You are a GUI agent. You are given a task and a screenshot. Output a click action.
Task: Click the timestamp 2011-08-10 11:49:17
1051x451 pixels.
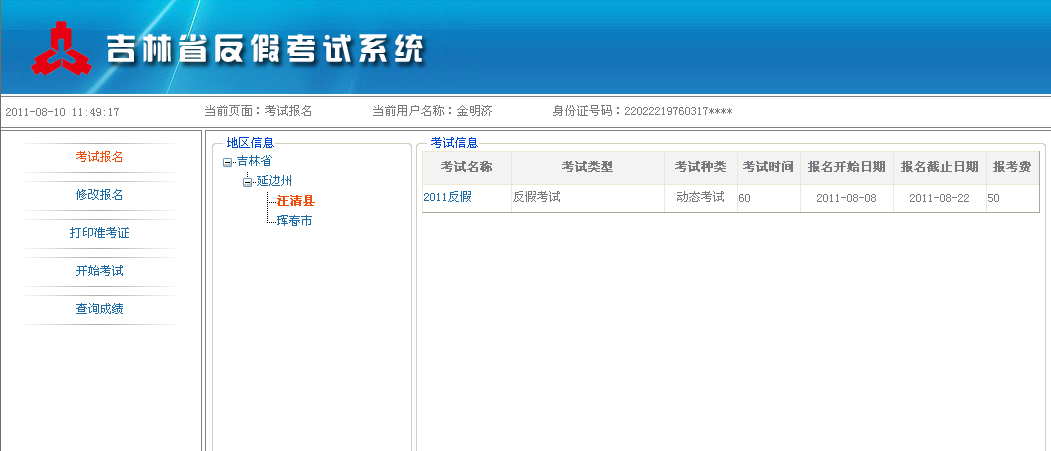(62, 113)
